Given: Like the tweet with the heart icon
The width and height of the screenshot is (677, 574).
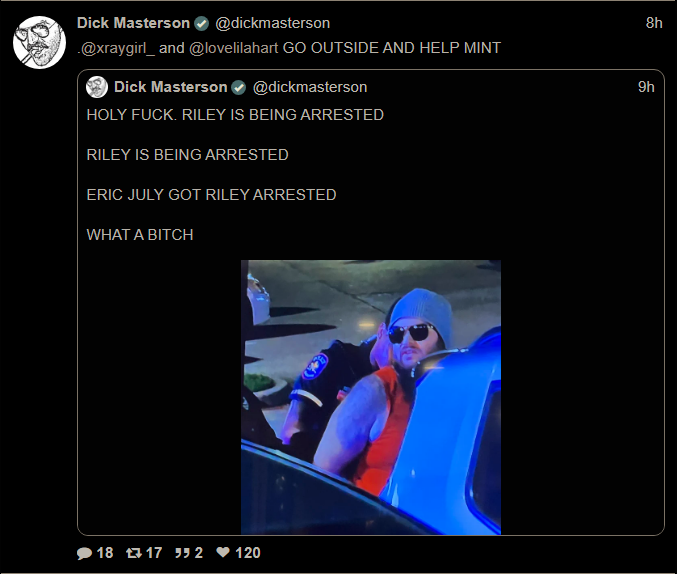Looking at the screenshot, I should tap(223, 552).
